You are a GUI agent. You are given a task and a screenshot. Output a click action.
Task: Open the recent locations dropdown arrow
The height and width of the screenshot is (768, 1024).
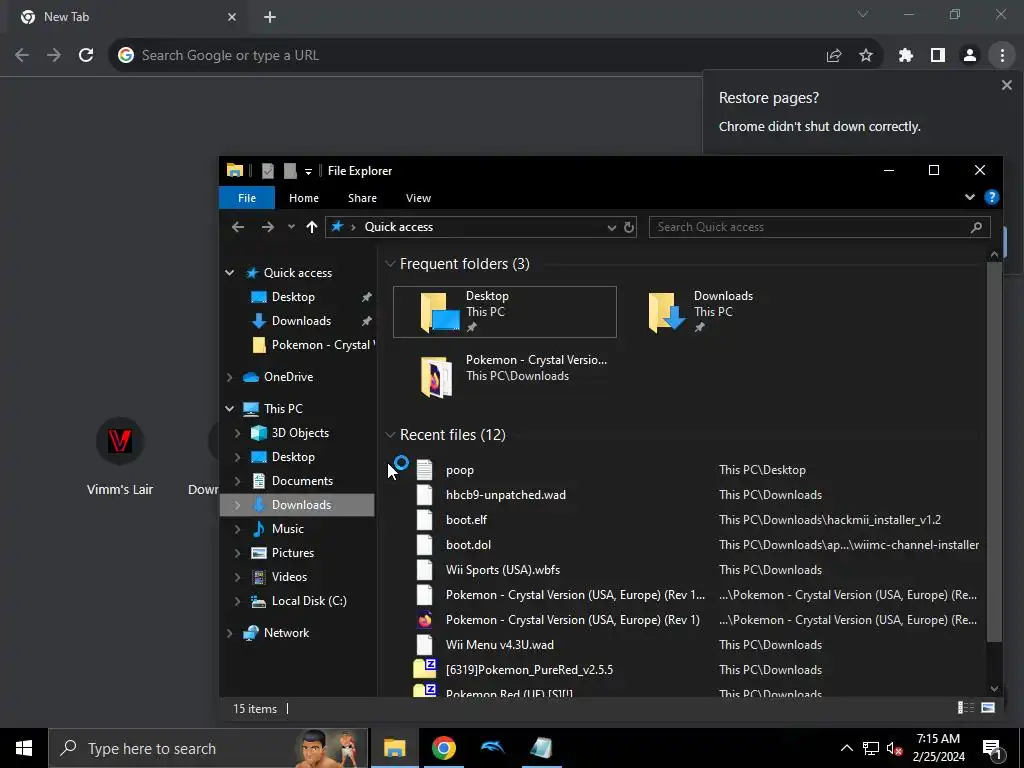pos(291,227)
